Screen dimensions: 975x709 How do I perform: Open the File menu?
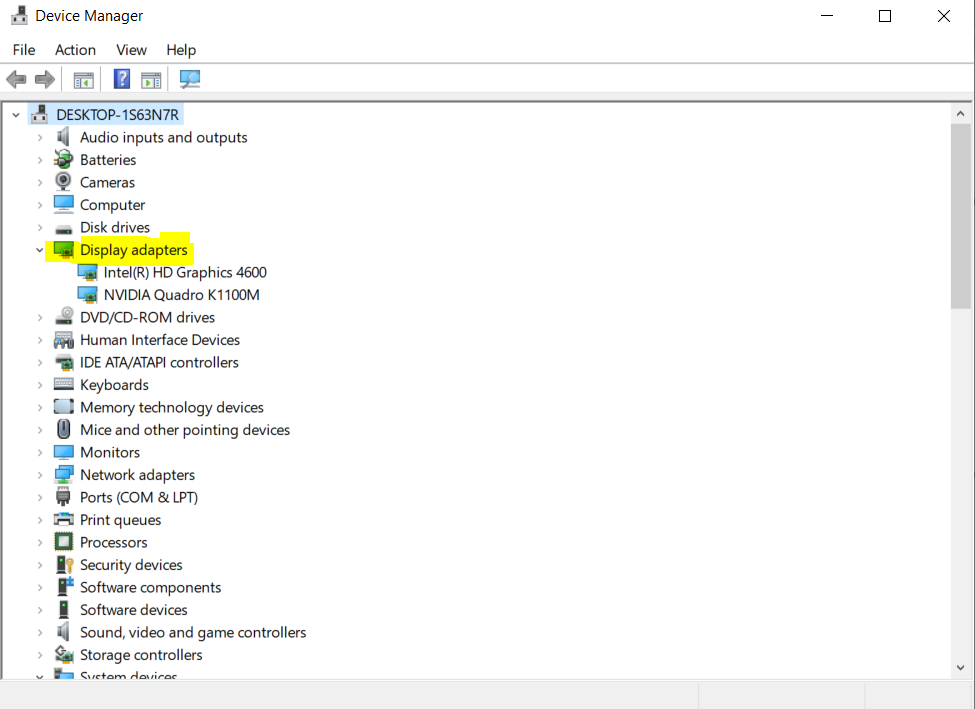click(24, 50)
